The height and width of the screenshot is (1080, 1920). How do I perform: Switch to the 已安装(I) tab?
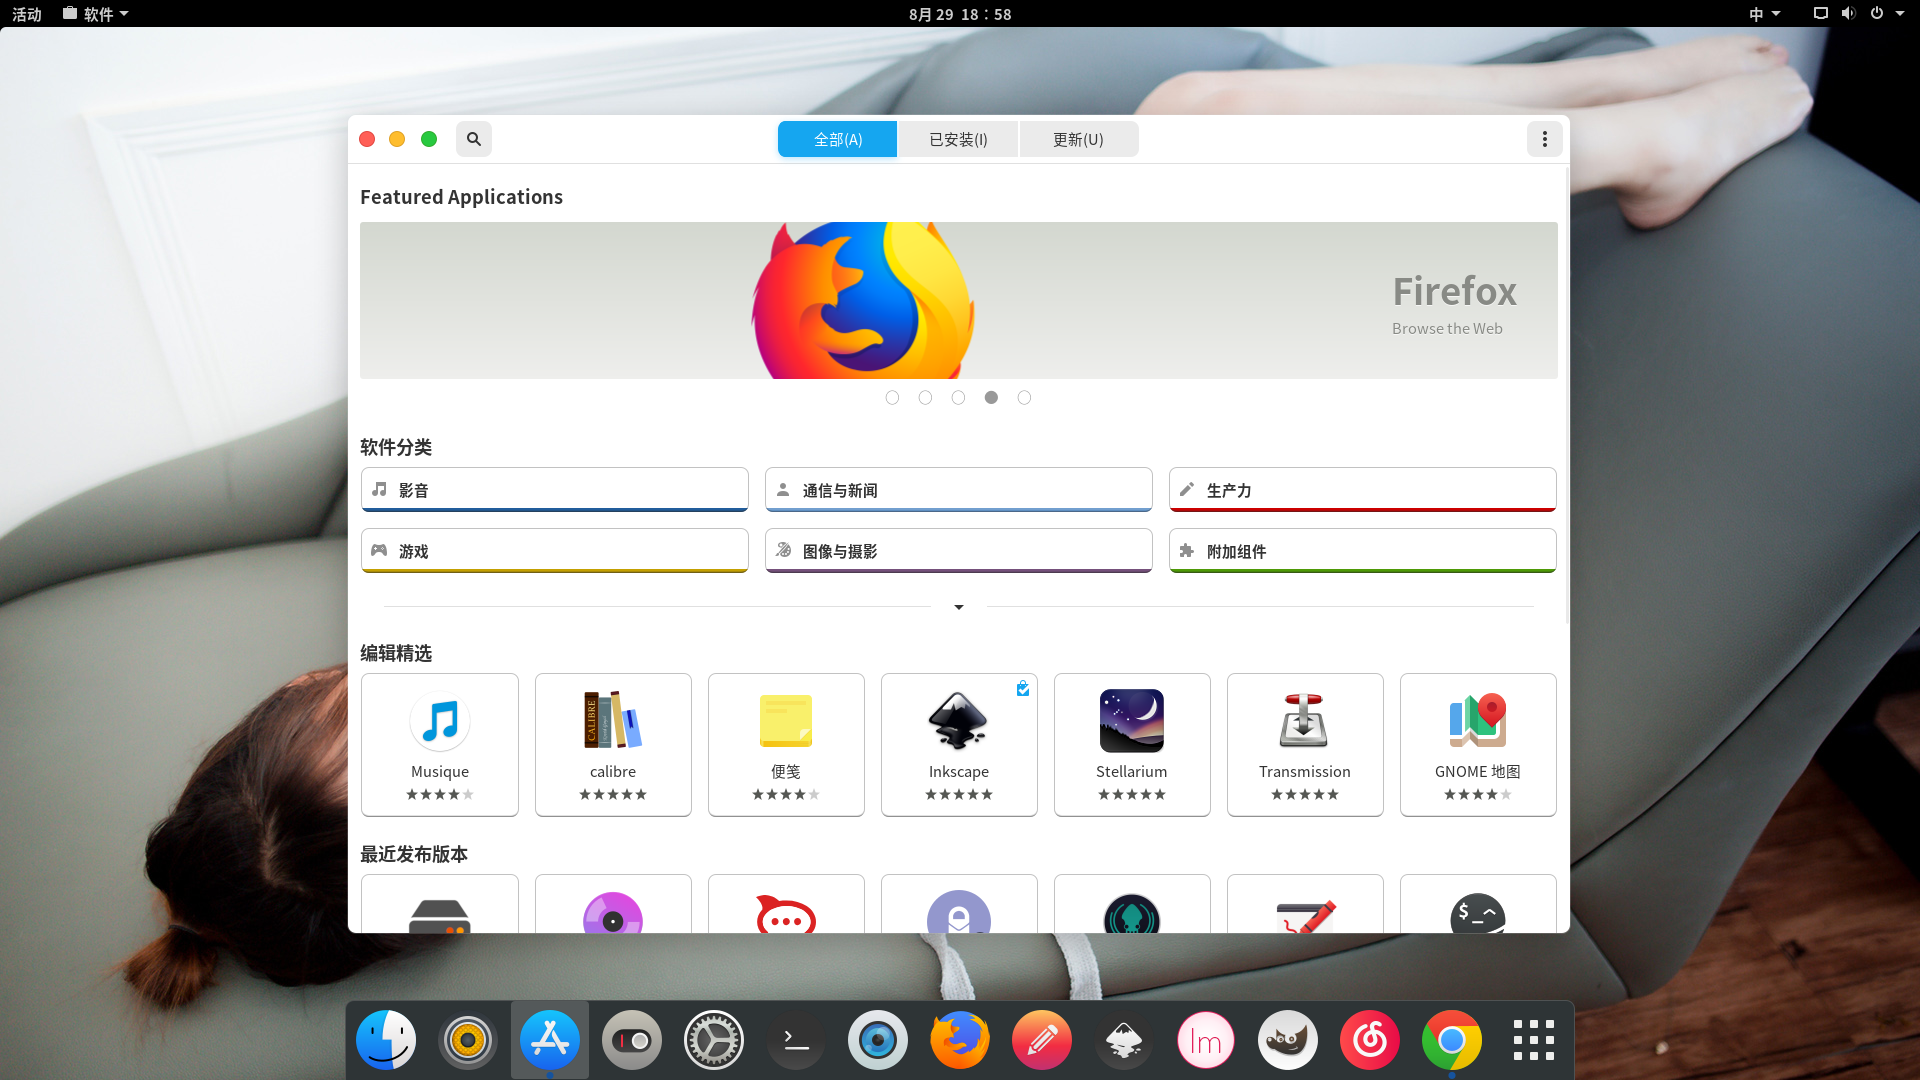point(958,139)
